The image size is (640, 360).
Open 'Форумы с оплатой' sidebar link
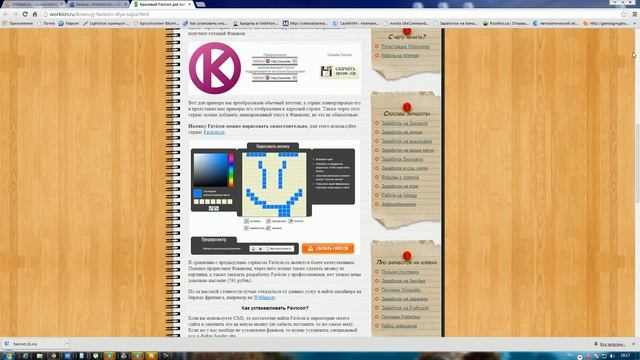click(x=400, y=177)
